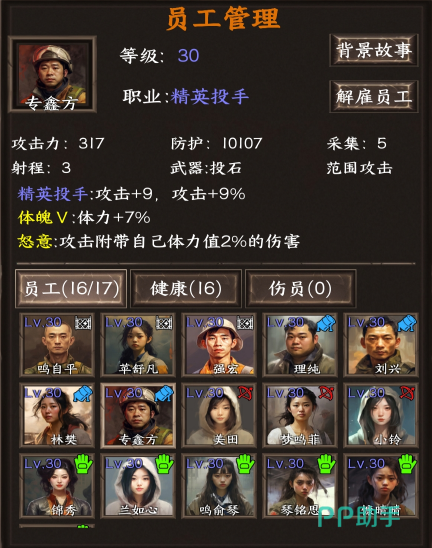The height and width of the screenshot is (548, 432).
Task: Select employee 鸣自平 portrait
Action: coord(57,345)
